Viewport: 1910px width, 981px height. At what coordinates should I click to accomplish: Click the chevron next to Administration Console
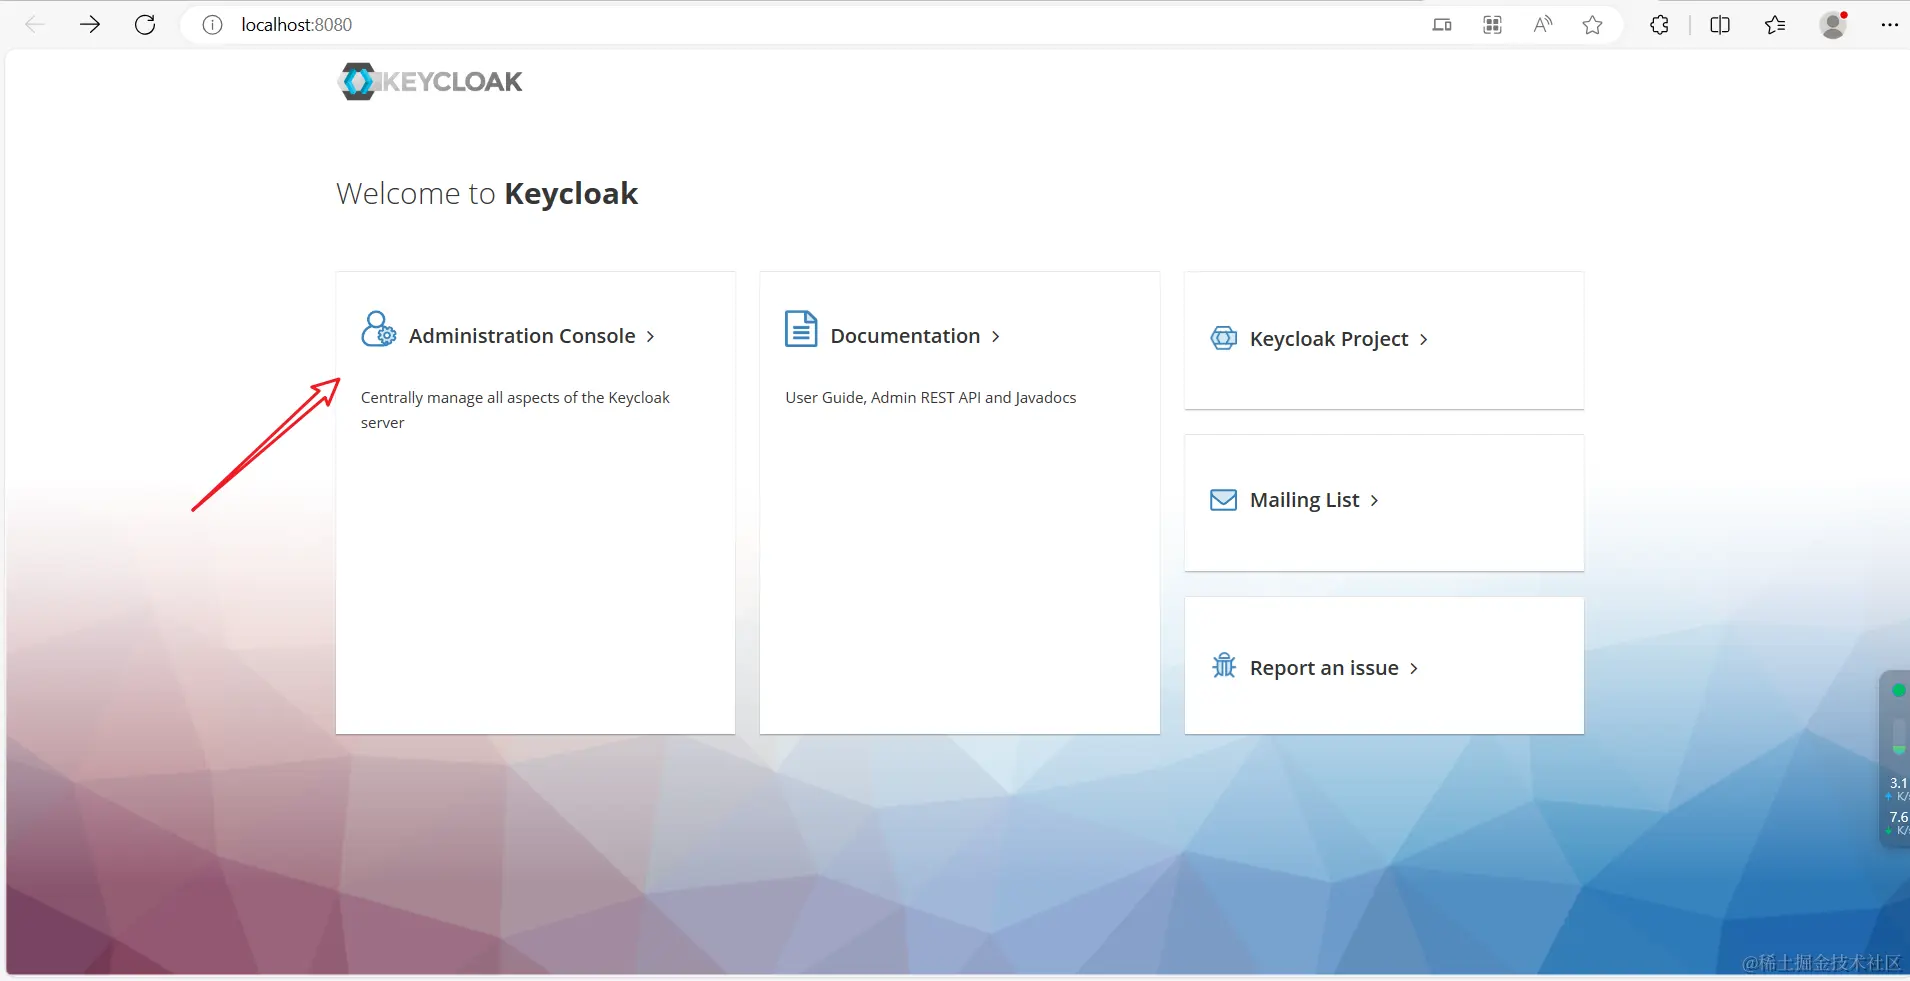650,337
